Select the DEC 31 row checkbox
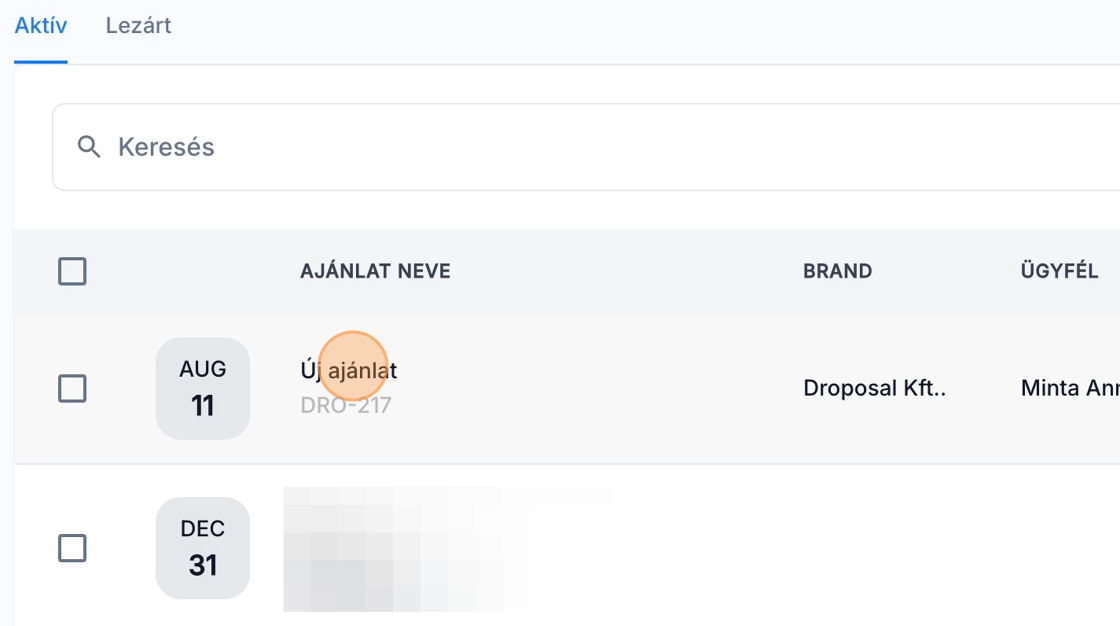This screenshot has height=626, width=1120. [72, 548]
